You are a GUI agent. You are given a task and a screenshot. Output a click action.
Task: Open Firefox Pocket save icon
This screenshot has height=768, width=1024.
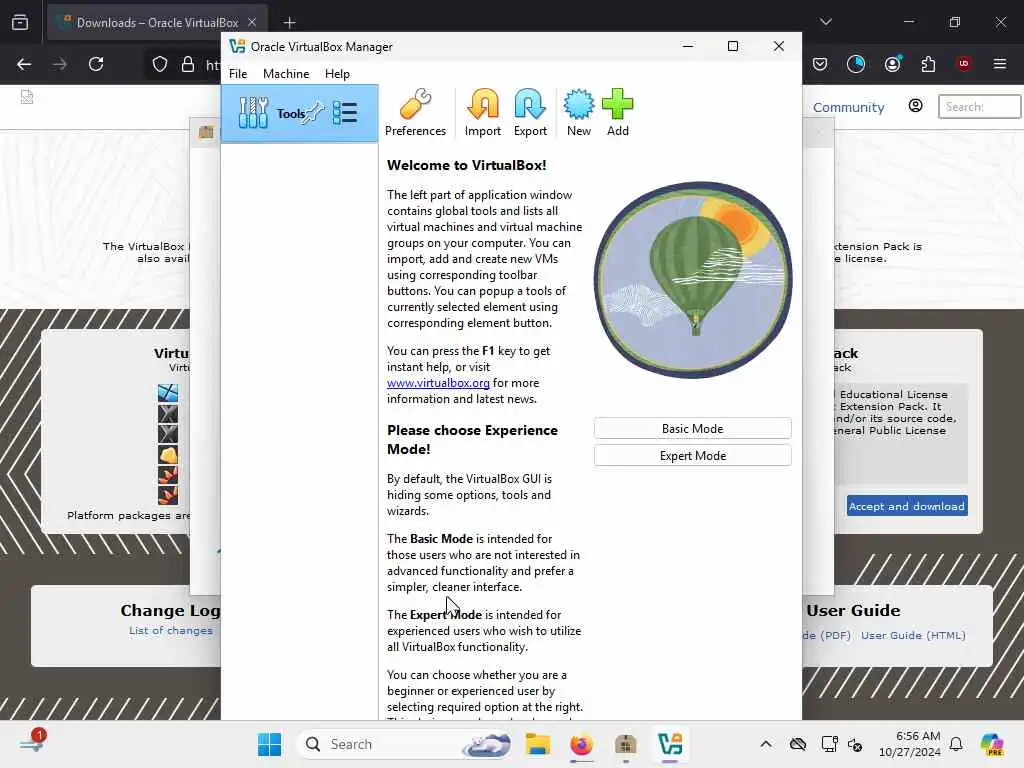pos(820,64)
